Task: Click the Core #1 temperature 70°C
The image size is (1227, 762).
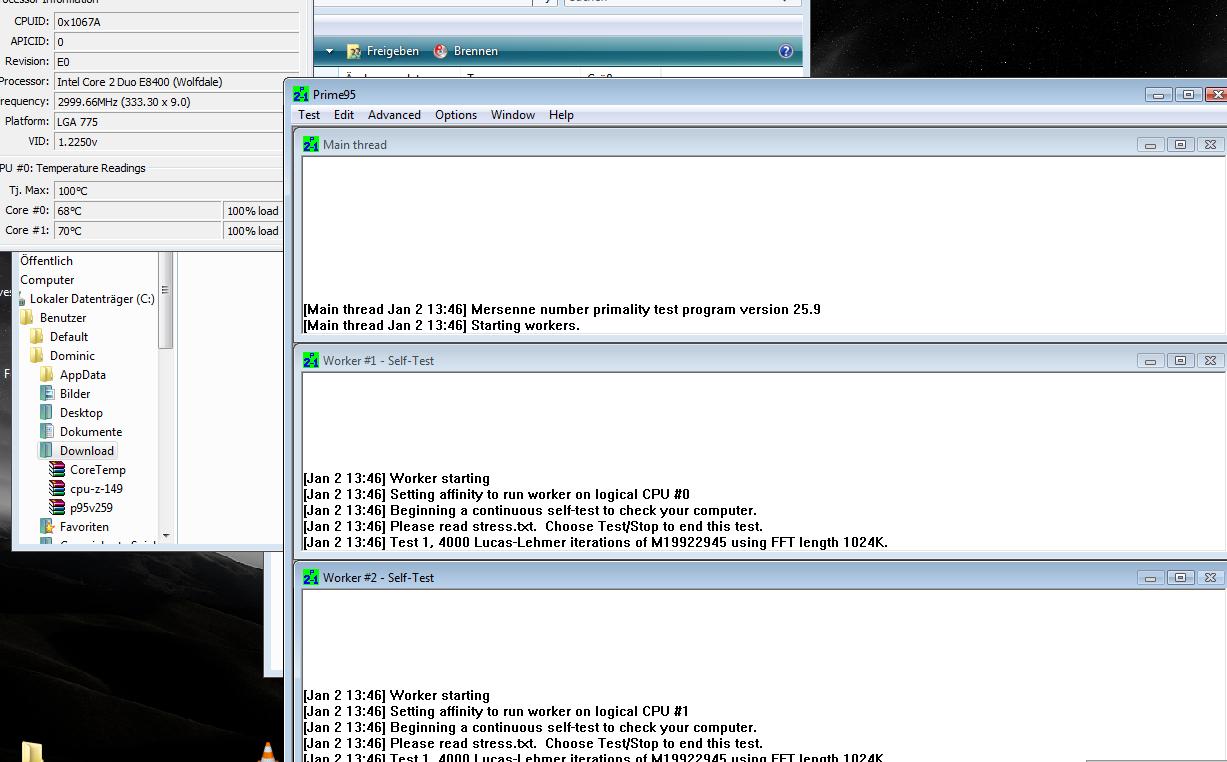Action: tap(137, 230)
